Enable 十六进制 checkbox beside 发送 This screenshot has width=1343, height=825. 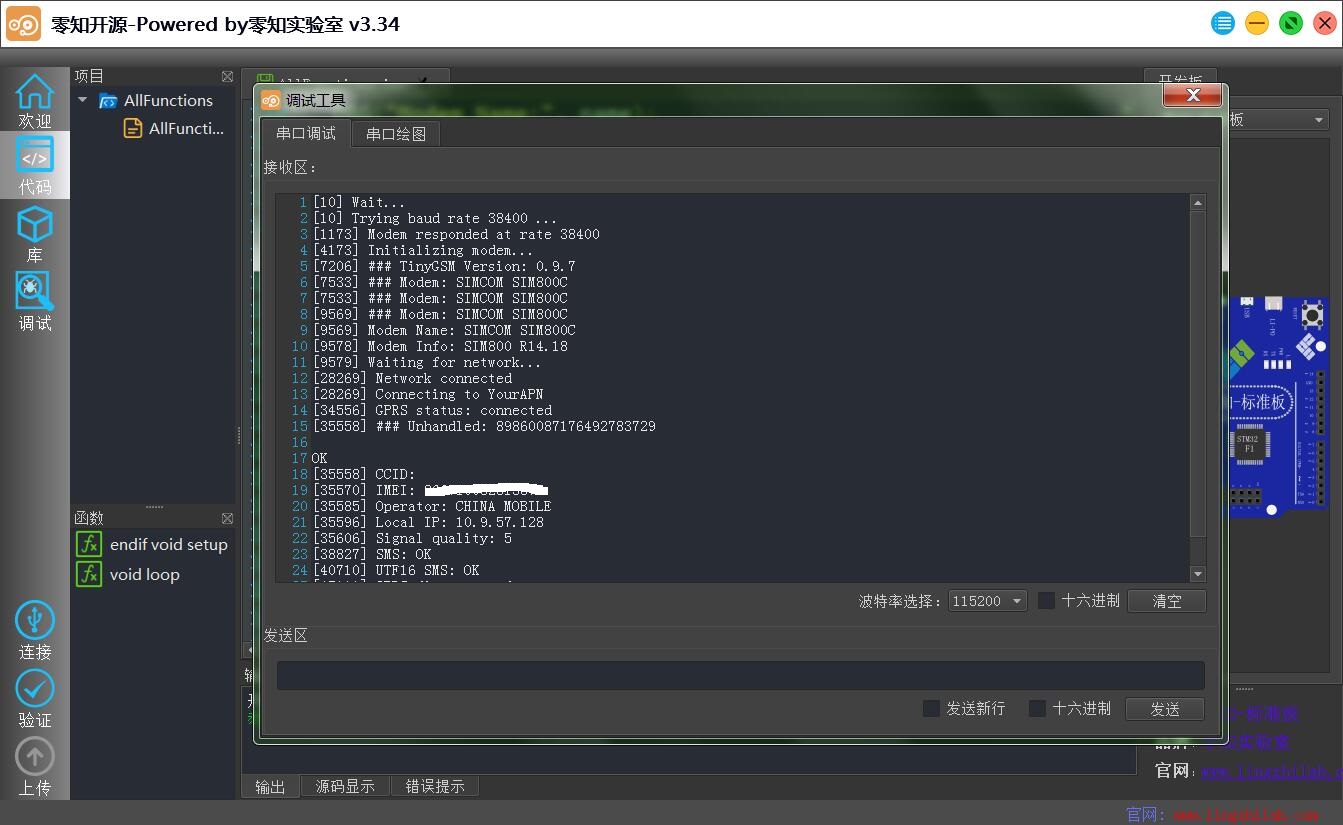1037,708
